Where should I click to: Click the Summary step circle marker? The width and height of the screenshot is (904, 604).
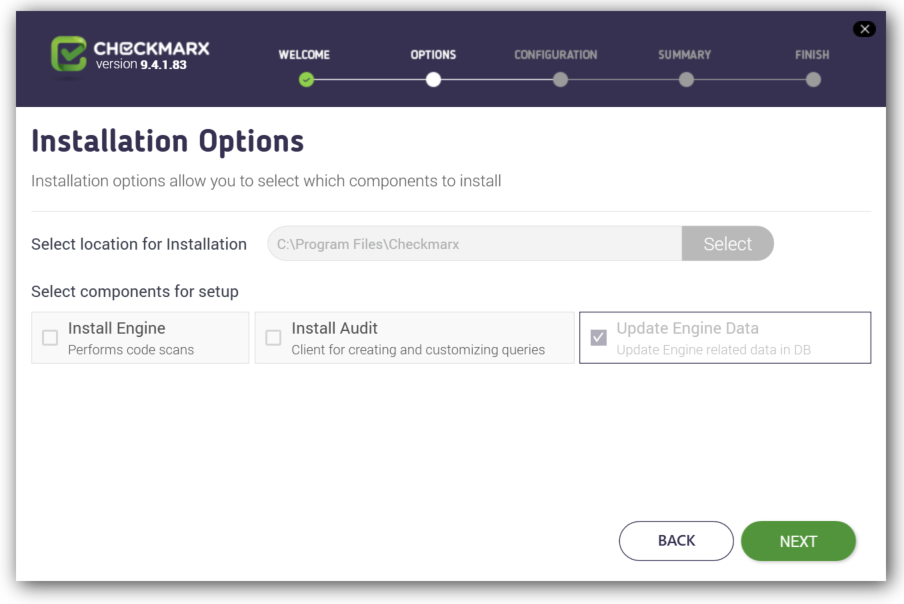pyautogui.click(x=686, y=80)
